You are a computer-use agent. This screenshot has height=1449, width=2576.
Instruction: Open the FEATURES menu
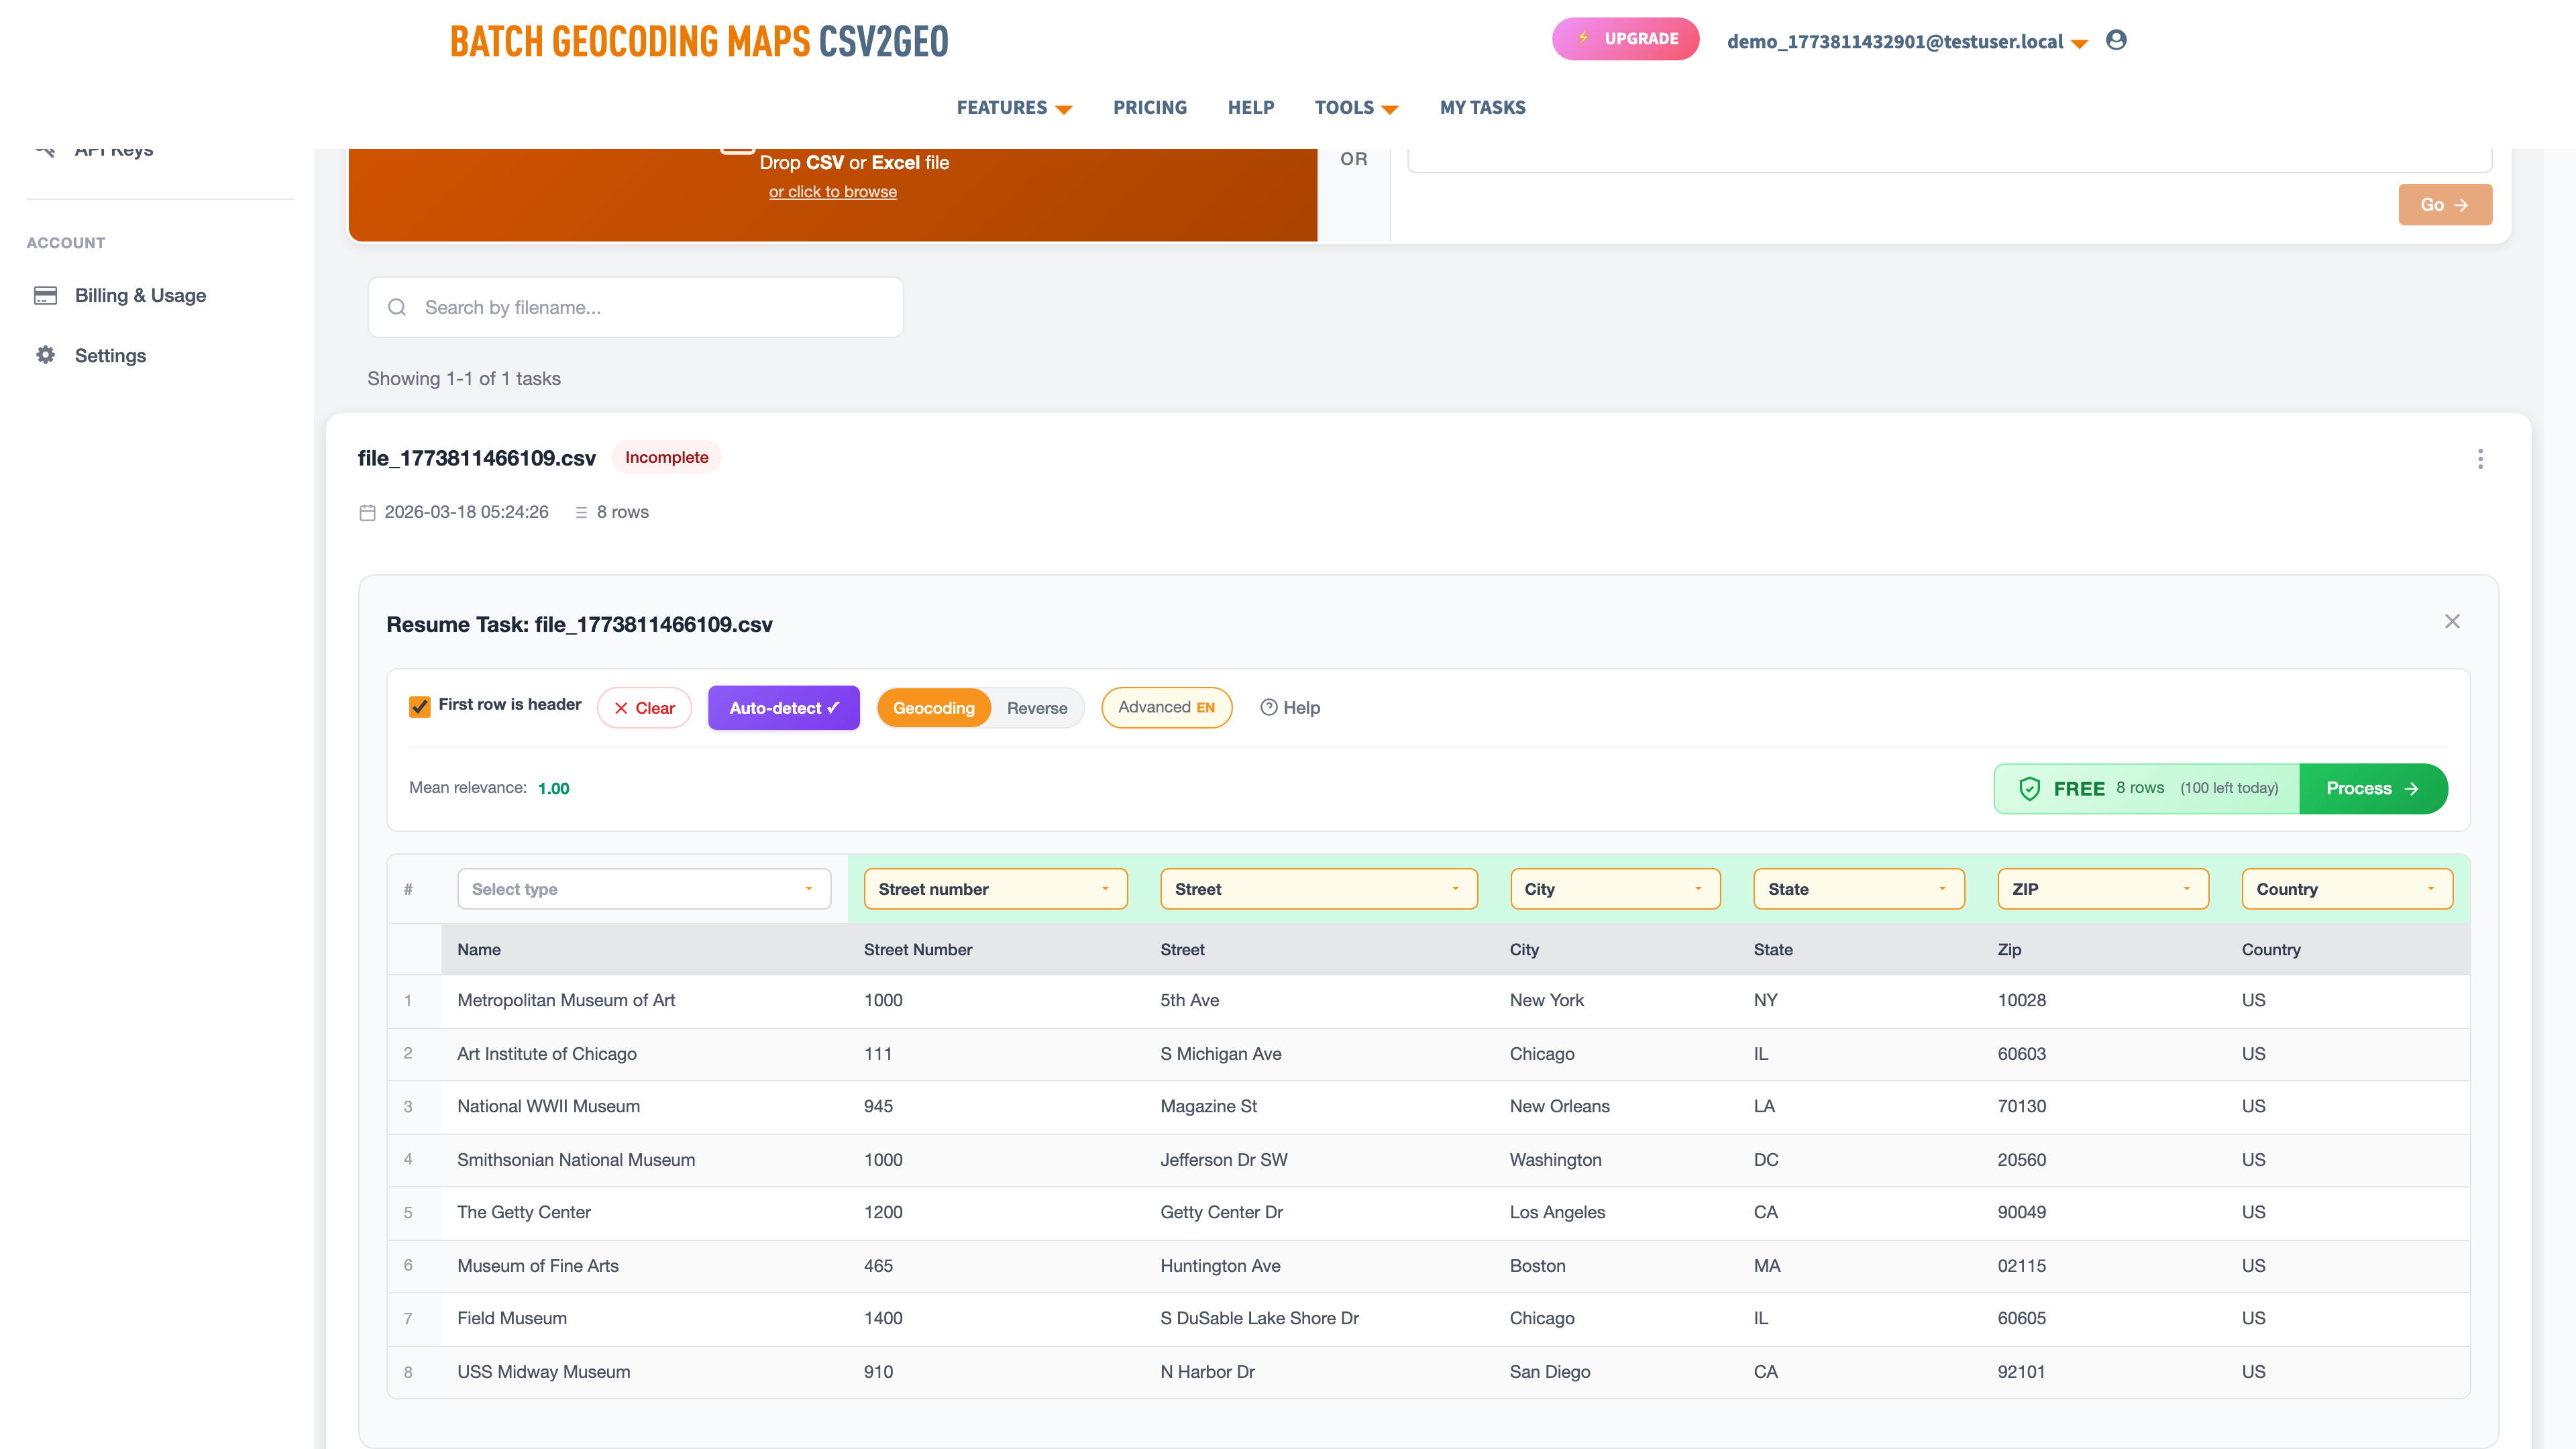click(1013, 108)
